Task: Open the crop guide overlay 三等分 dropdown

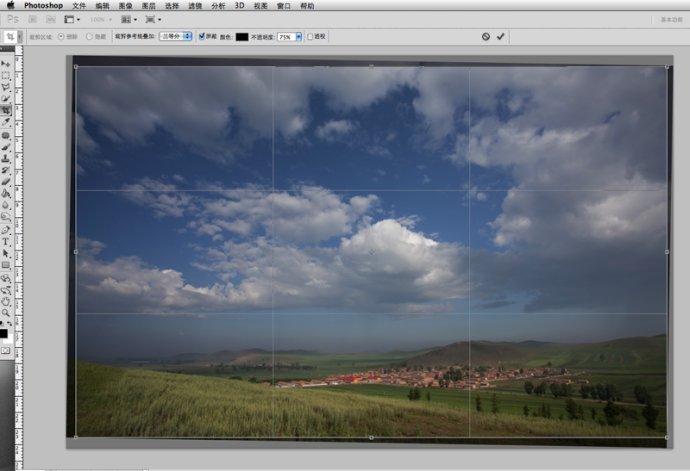Action: [176, 36]
